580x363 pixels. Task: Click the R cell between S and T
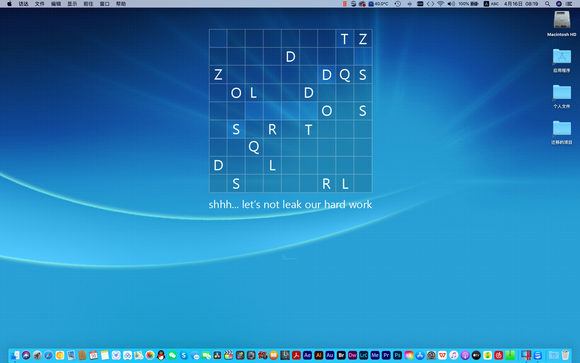pyautogui.click(x=272, y=129)
